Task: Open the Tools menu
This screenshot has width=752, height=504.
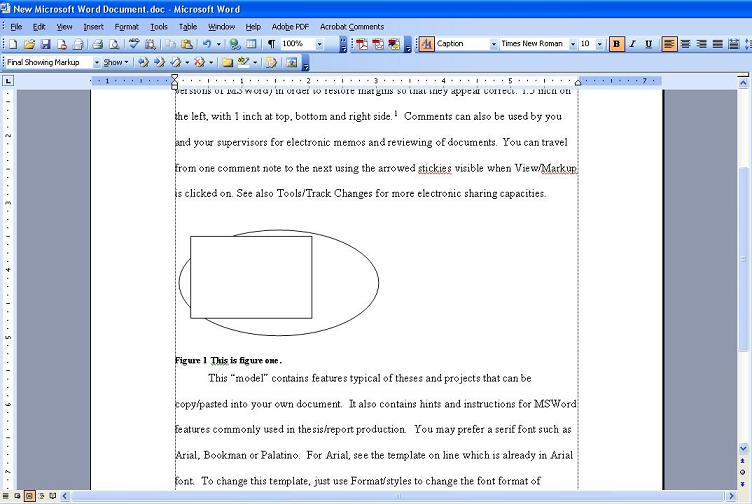Action: pyautogui.click(x=159, y=27)
